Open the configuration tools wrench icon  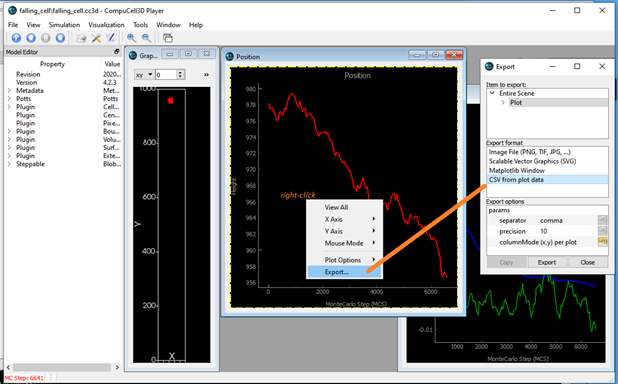[x=96, y=38]
